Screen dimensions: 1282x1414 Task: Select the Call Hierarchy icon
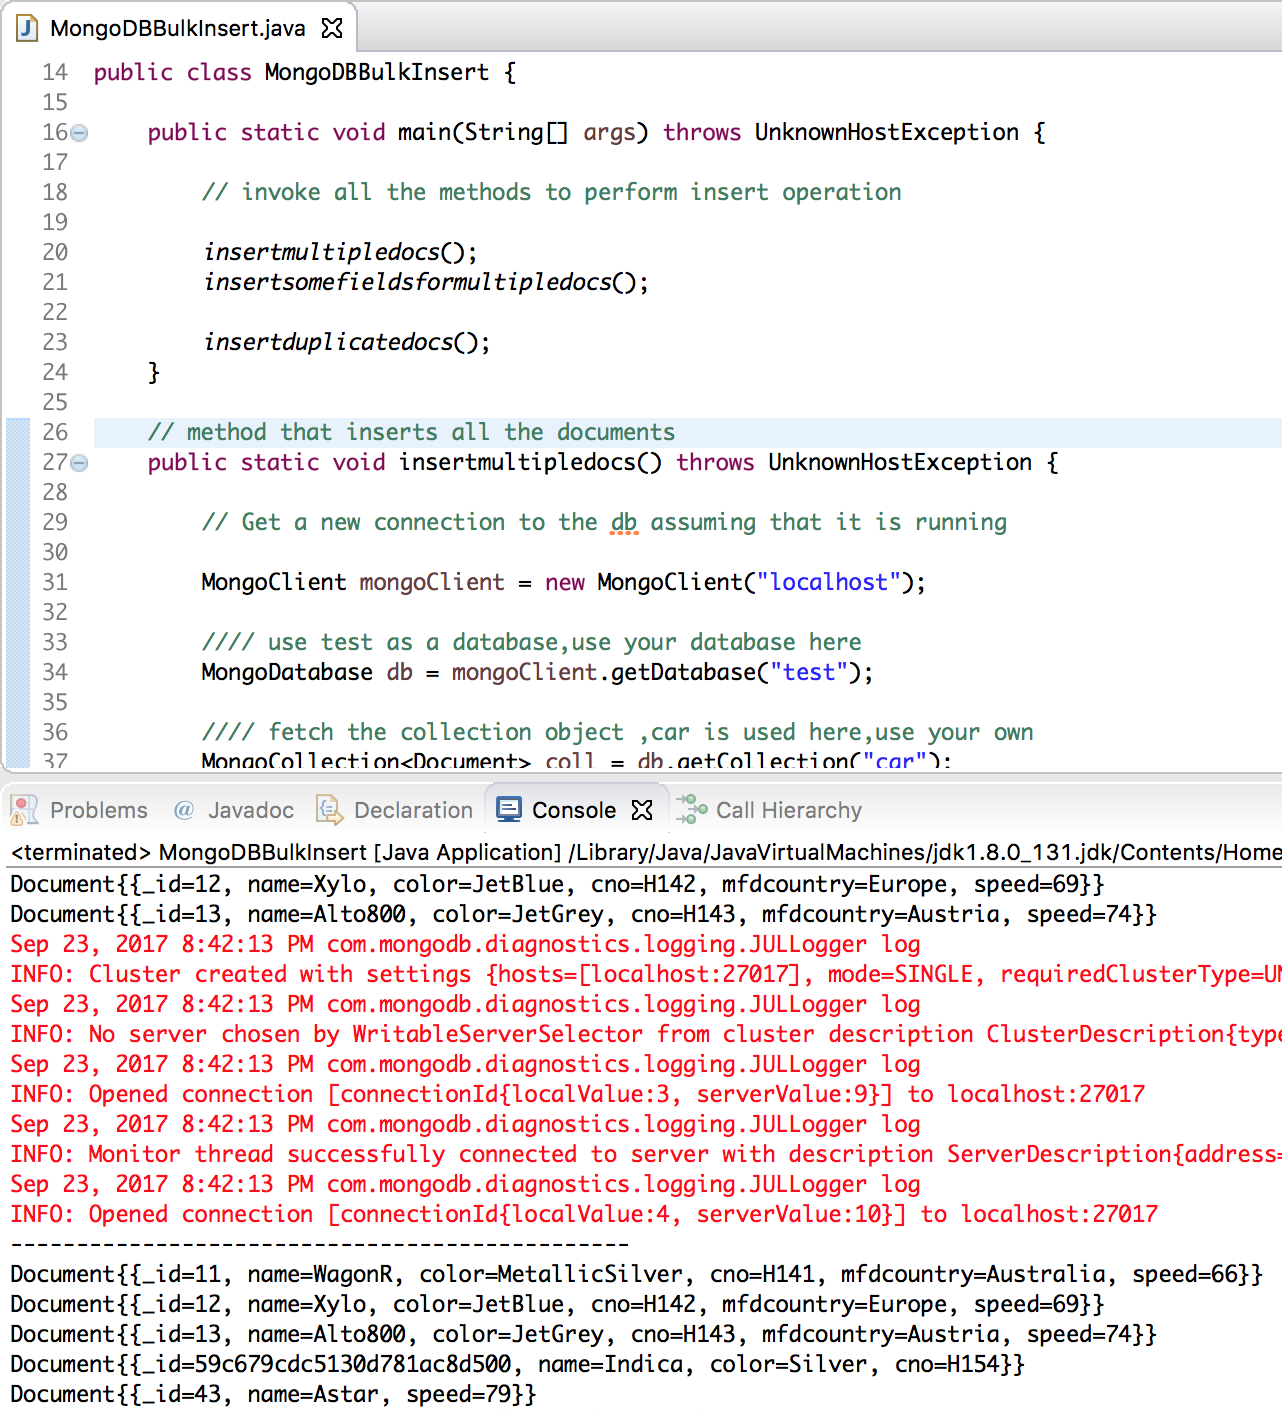688,810
